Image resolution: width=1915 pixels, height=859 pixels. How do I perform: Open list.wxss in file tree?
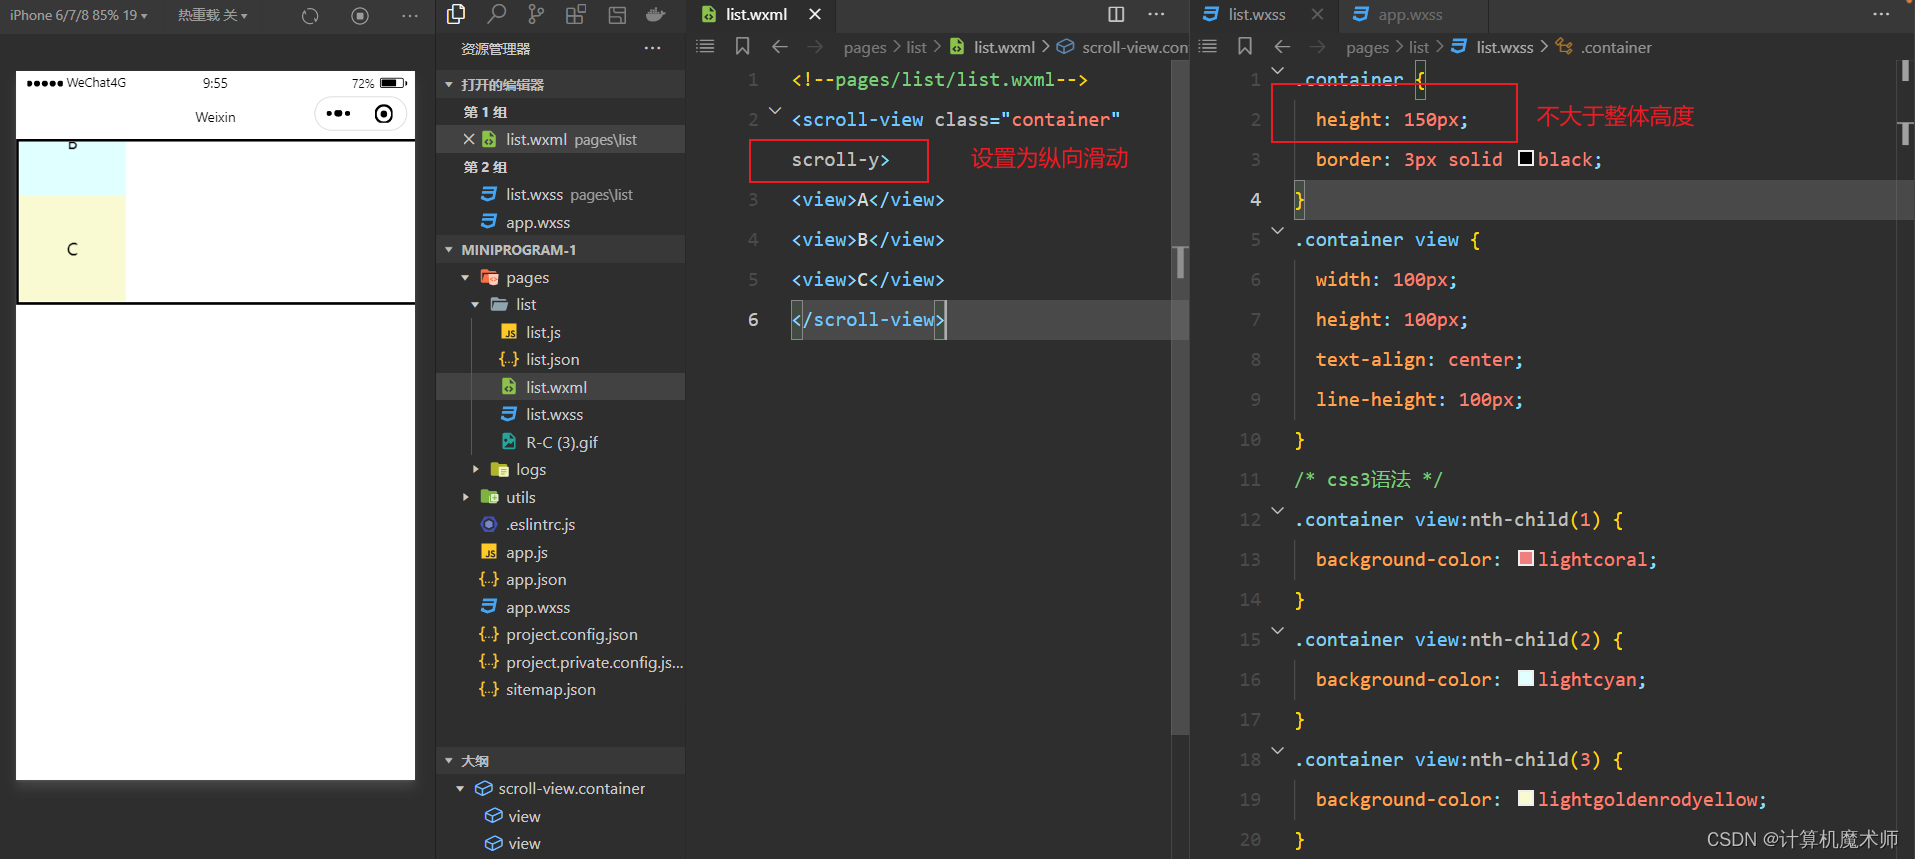(x=554, y=415)
